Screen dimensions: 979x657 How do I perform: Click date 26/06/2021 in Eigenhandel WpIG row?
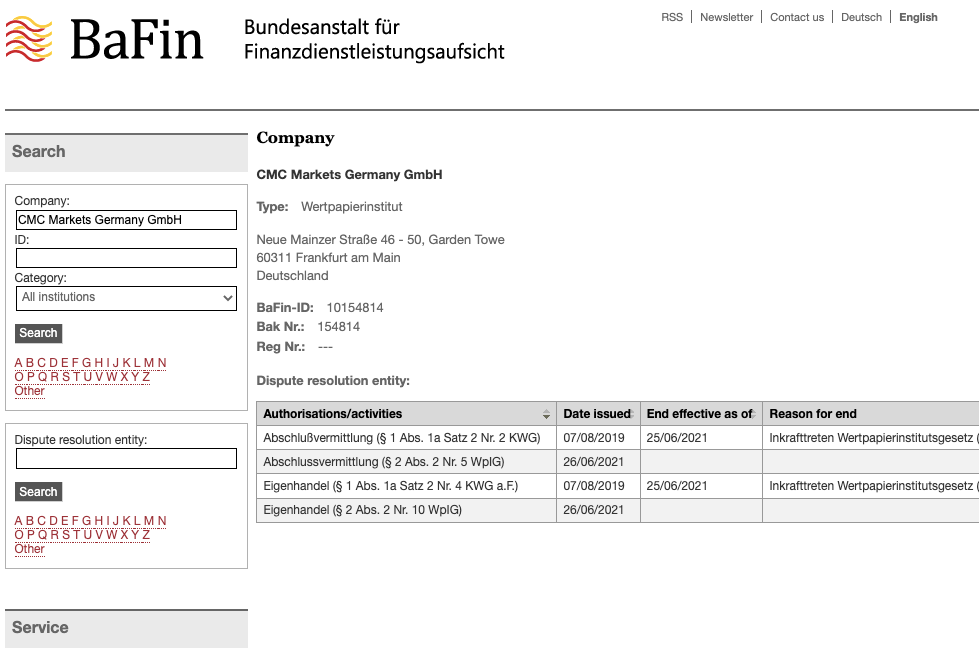point(593,510)
